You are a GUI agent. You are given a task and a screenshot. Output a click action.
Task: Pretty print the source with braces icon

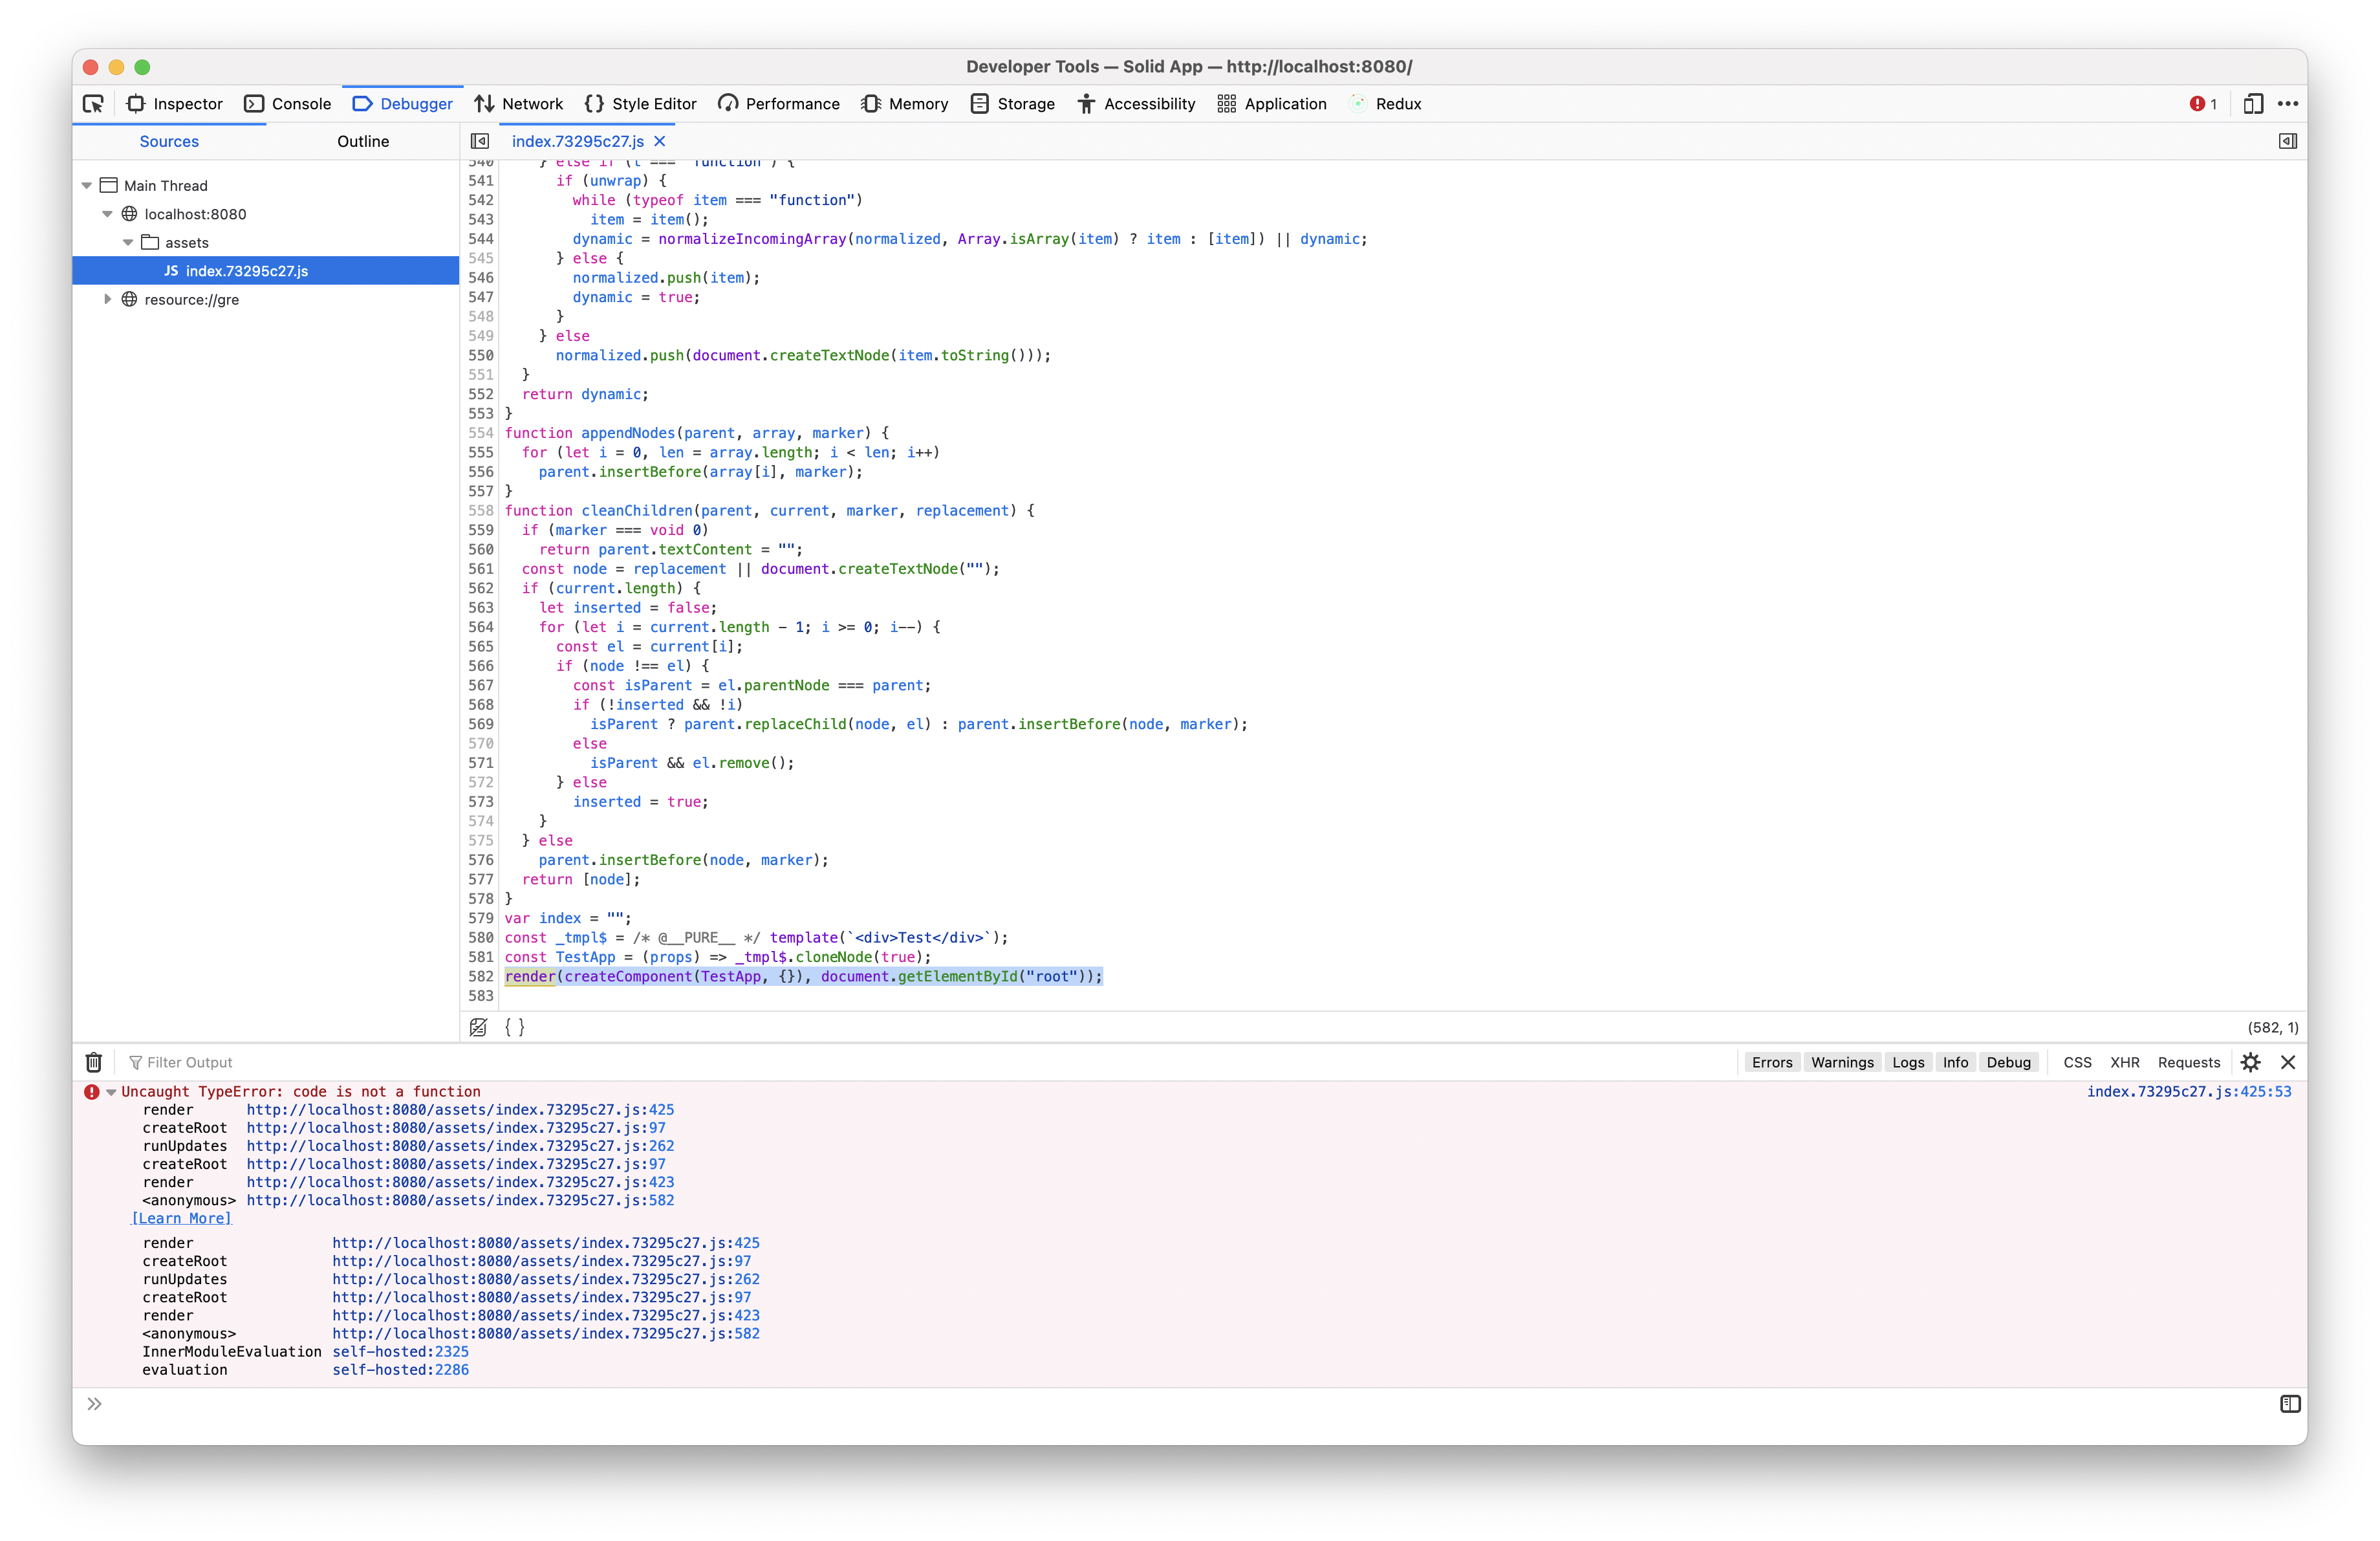[514, 1027]
